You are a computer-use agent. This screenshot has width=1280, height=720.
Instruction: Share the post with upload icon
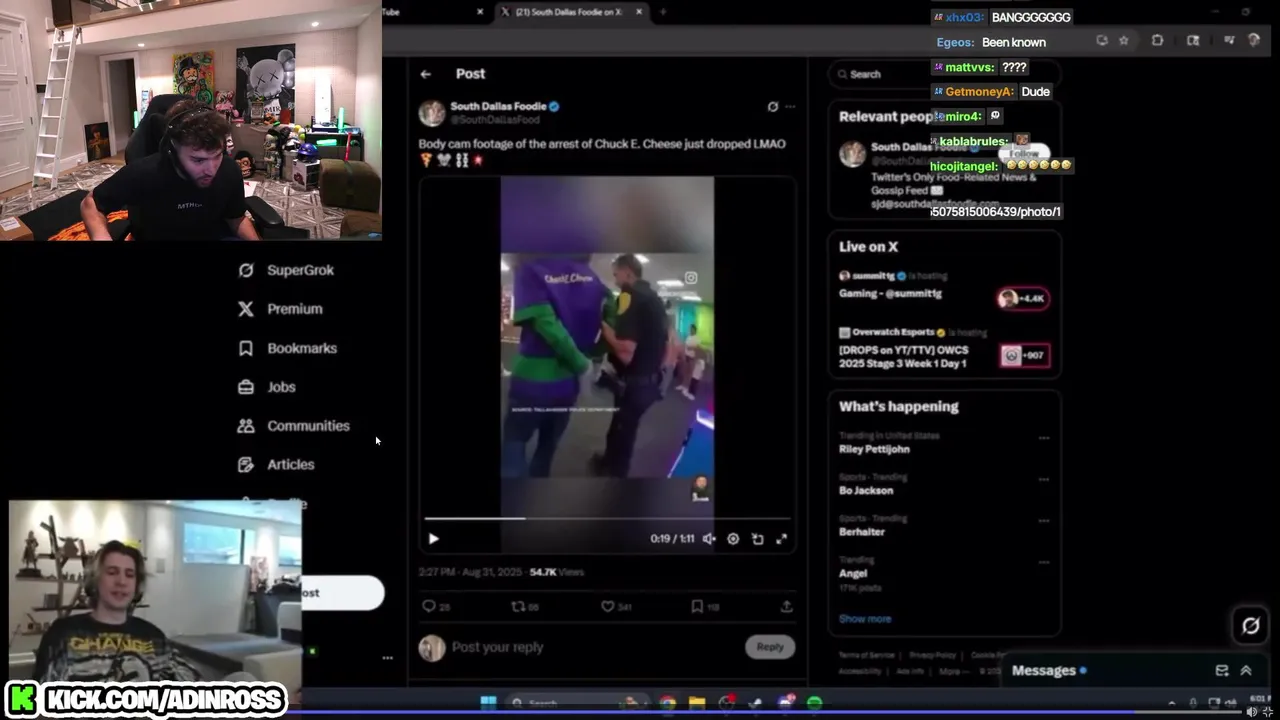[786, 606]
